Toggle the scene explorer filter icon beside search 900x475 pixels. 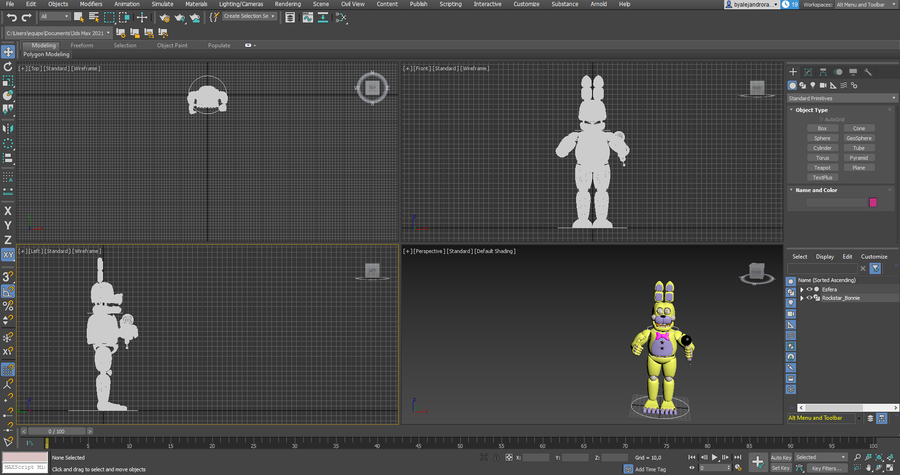(875, 268)
